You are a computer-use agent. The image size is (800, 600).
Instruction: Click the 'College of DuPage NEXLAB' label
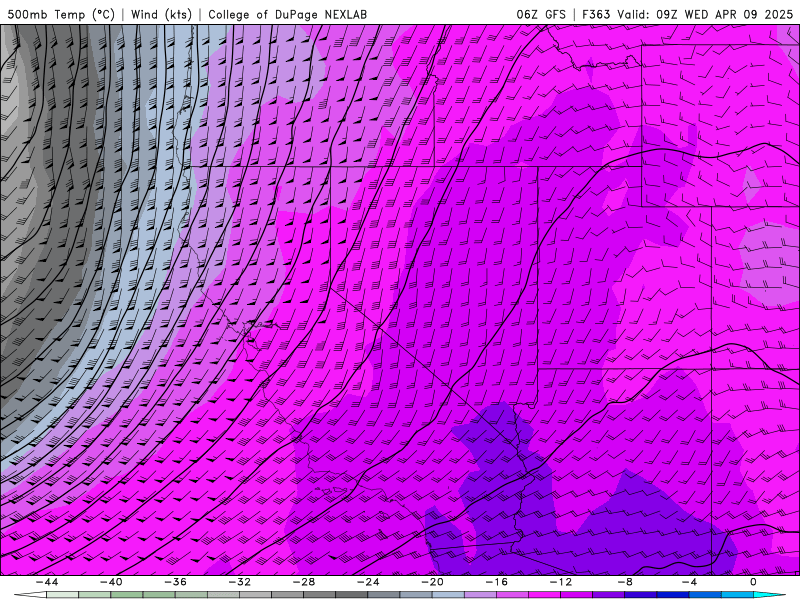pos(287,14)
